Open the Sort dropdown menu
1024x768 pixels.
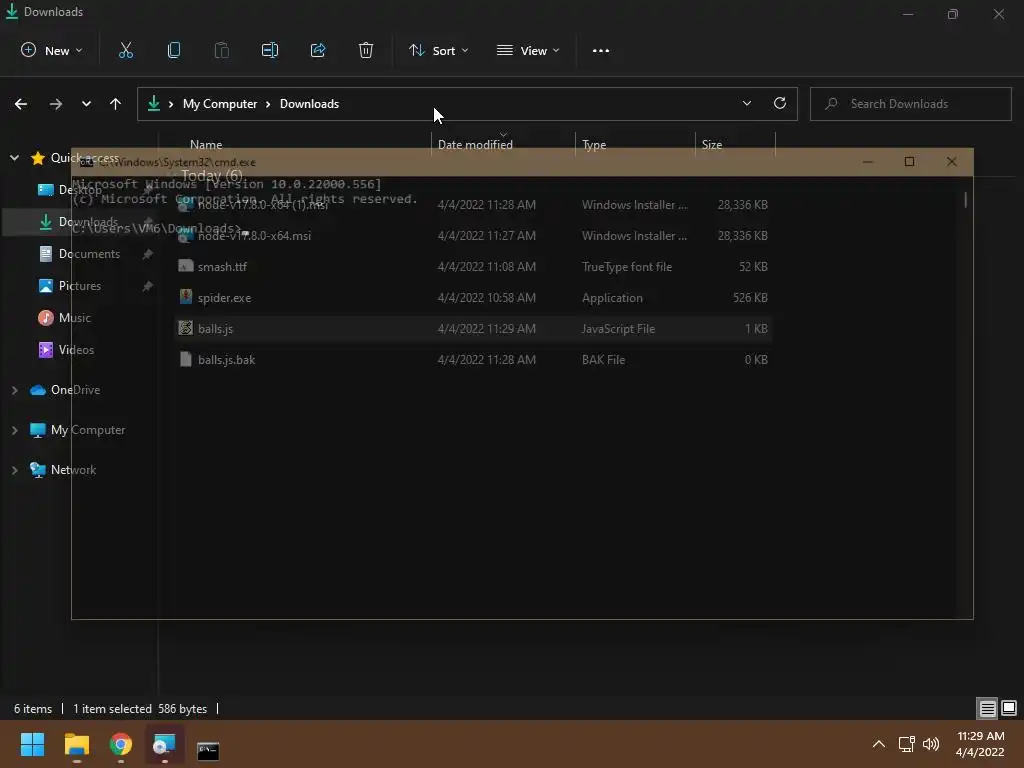tap(438, 50)
